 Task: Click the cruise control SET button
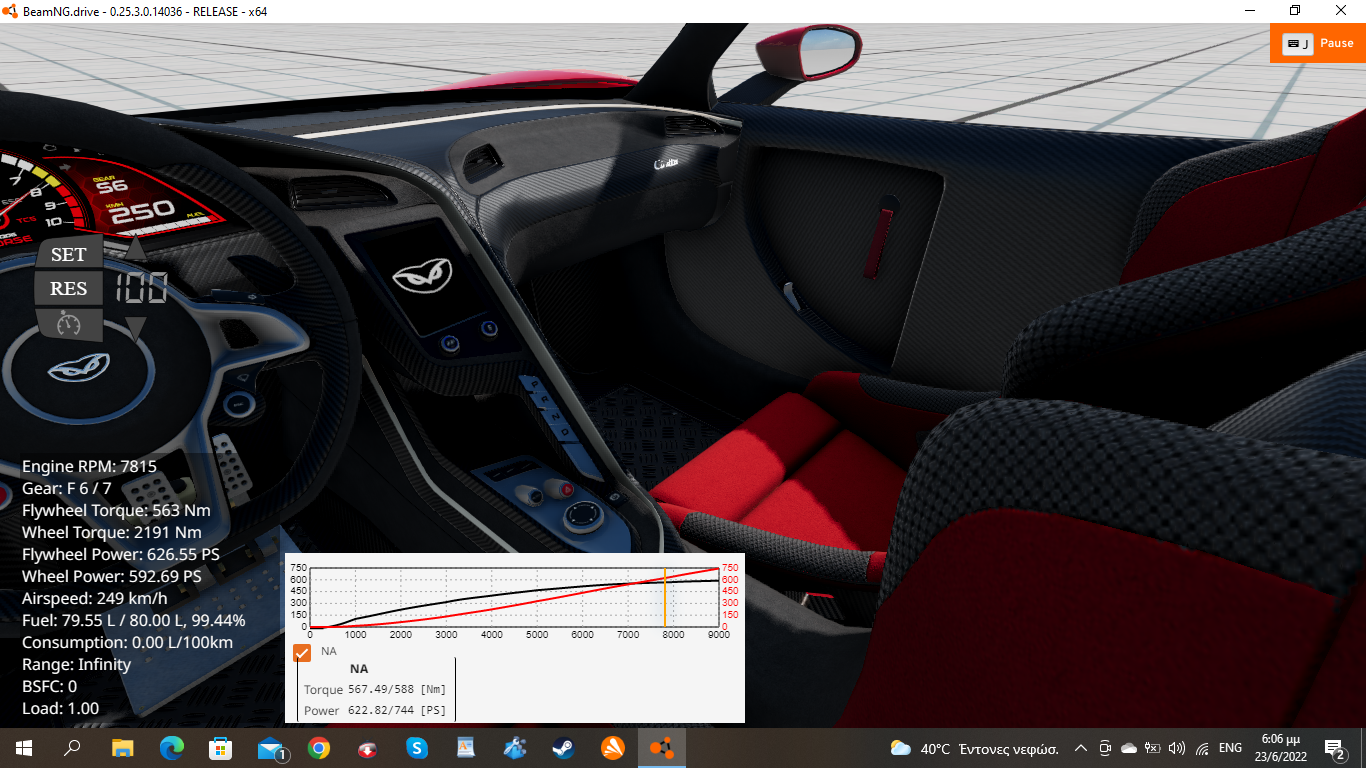(x=69, y=254)
